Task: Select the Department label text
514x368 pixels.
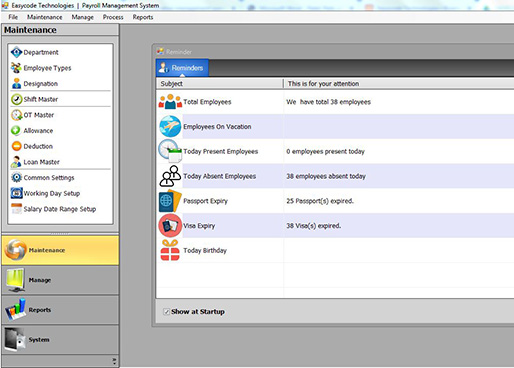Action: coord(41,52)
